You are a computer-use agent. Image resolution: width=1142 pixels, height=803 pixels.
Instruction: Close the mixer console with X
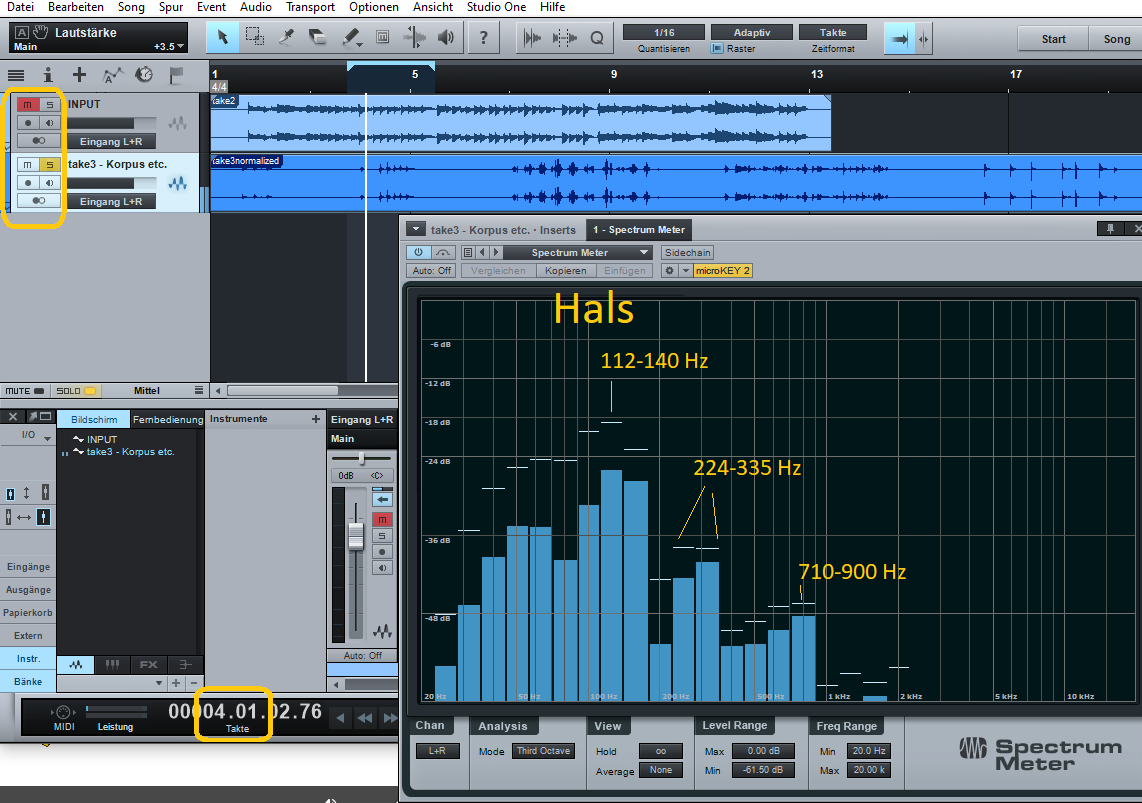click(12, 416)
